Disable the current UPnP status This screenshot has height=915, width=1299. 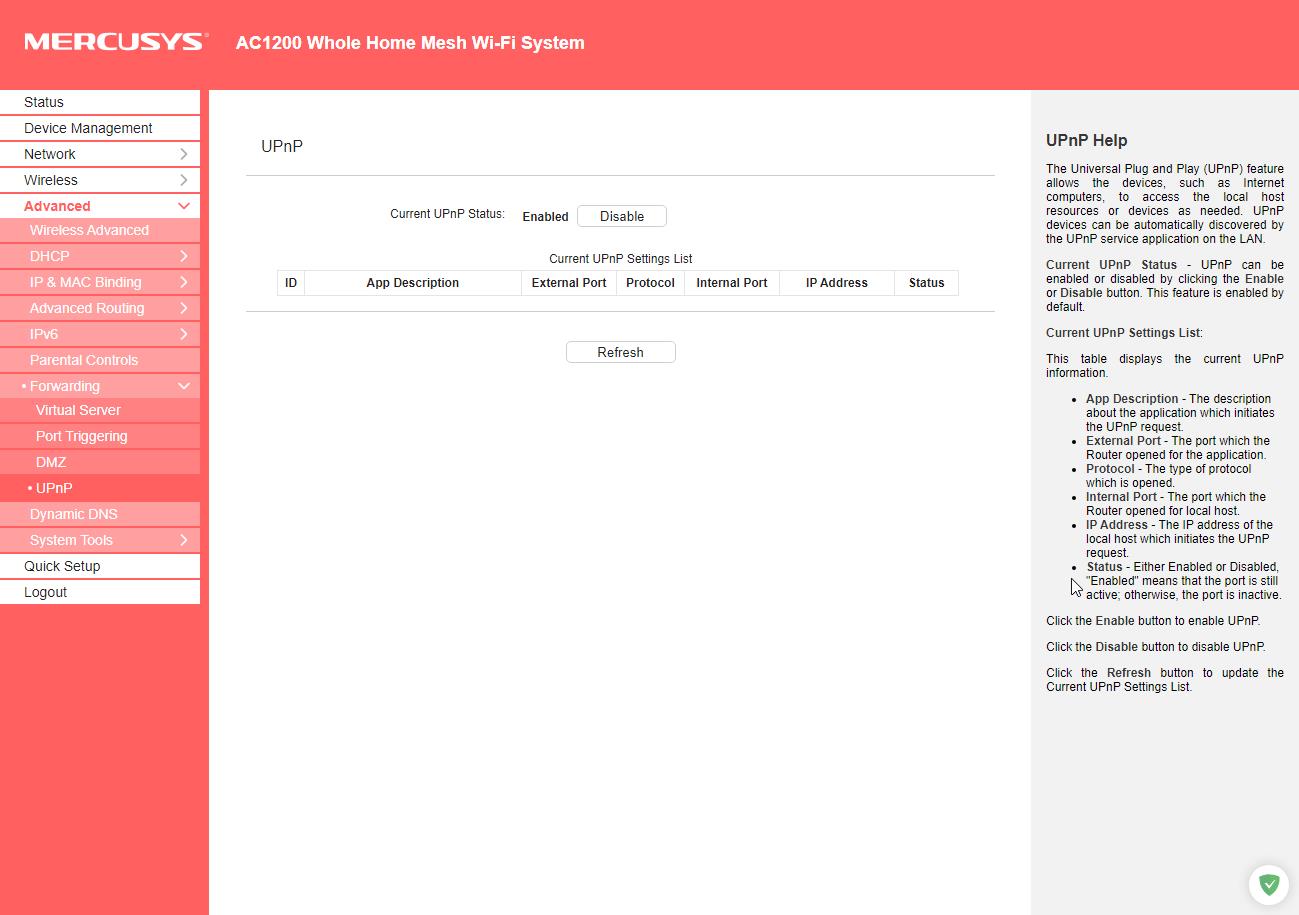click(x=621, y=217)
